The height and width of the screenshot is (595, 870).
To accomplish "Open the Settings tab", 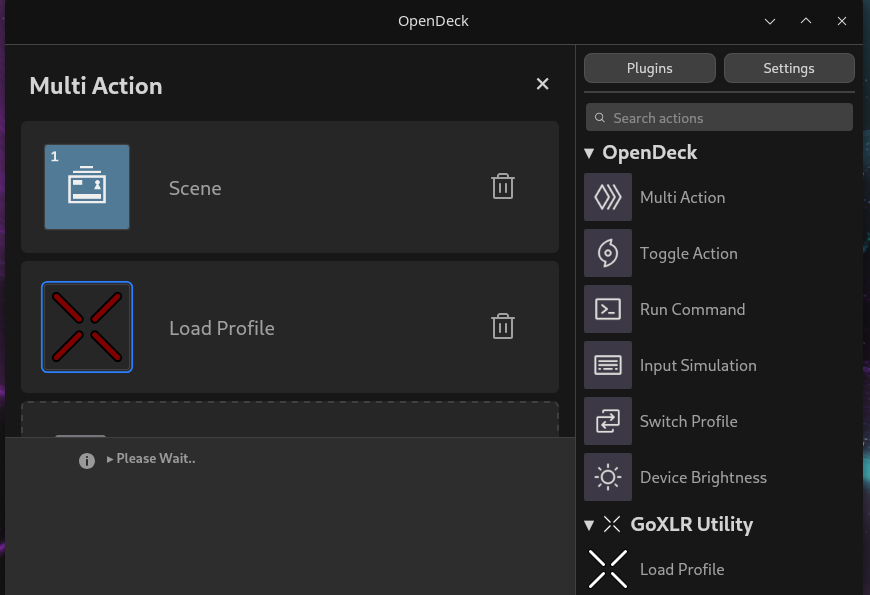I will 789,67.
